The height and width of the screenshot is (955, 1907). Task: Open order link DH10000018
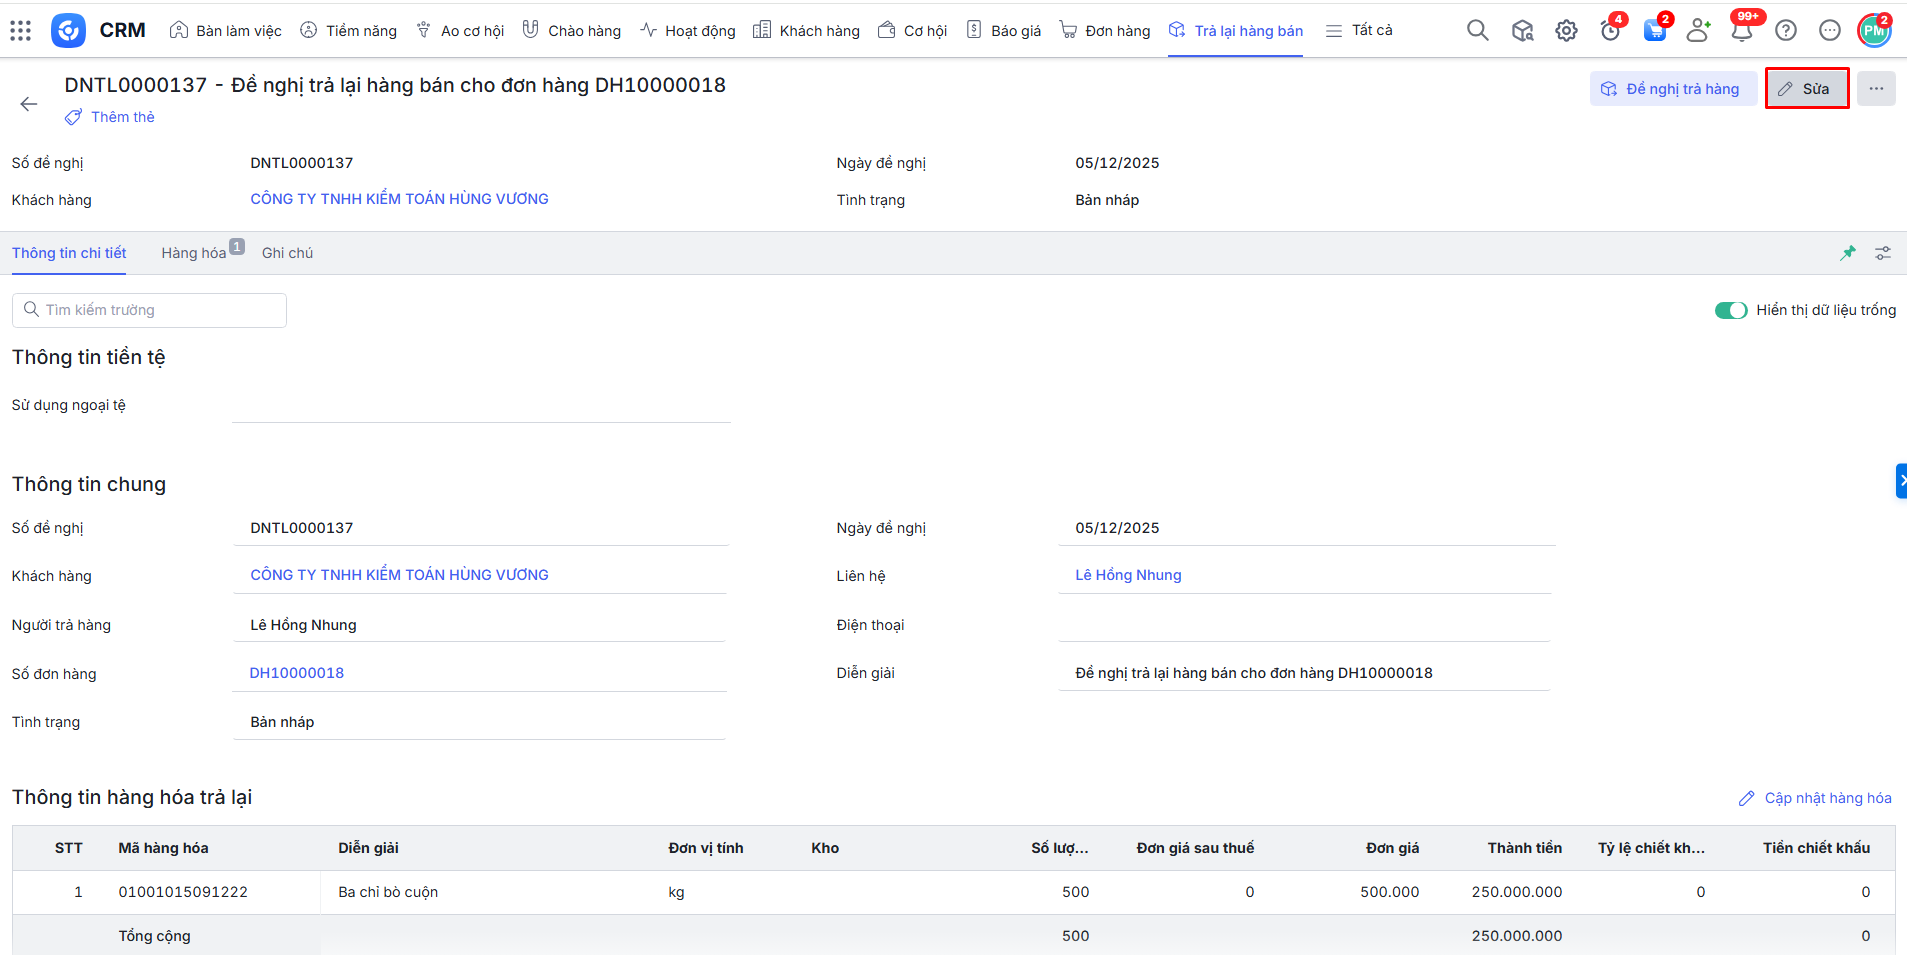tap(297, 673)
